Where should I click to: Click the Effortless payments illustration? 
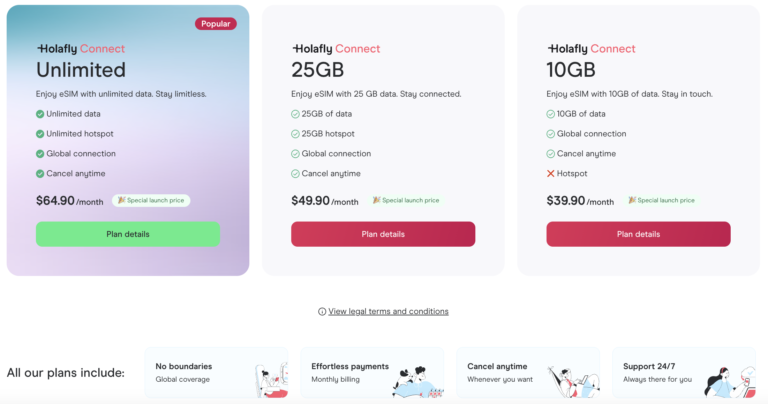pos(418,380)
